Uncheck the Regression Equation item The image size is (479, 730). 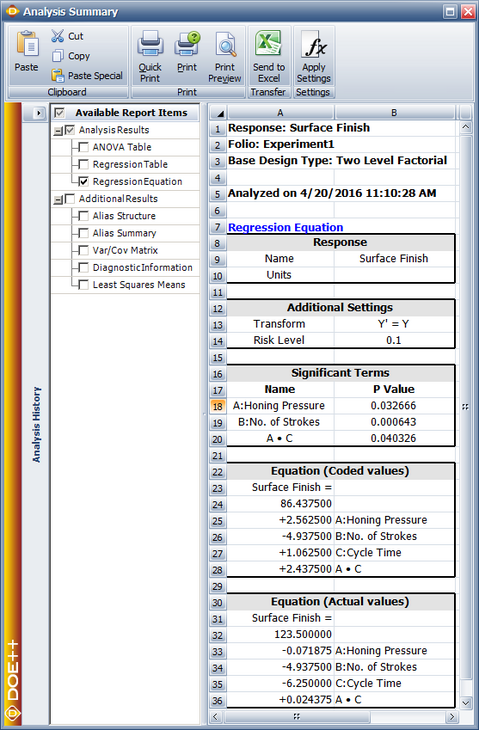pos(83,182)
